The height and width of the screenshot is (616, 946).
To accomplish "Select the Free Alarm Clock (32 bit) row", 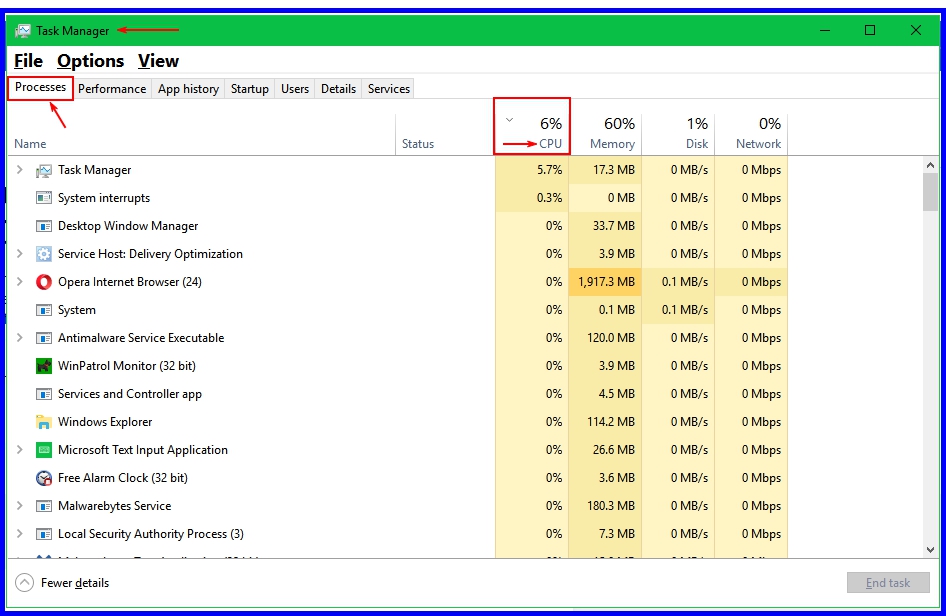I will 398,478.
